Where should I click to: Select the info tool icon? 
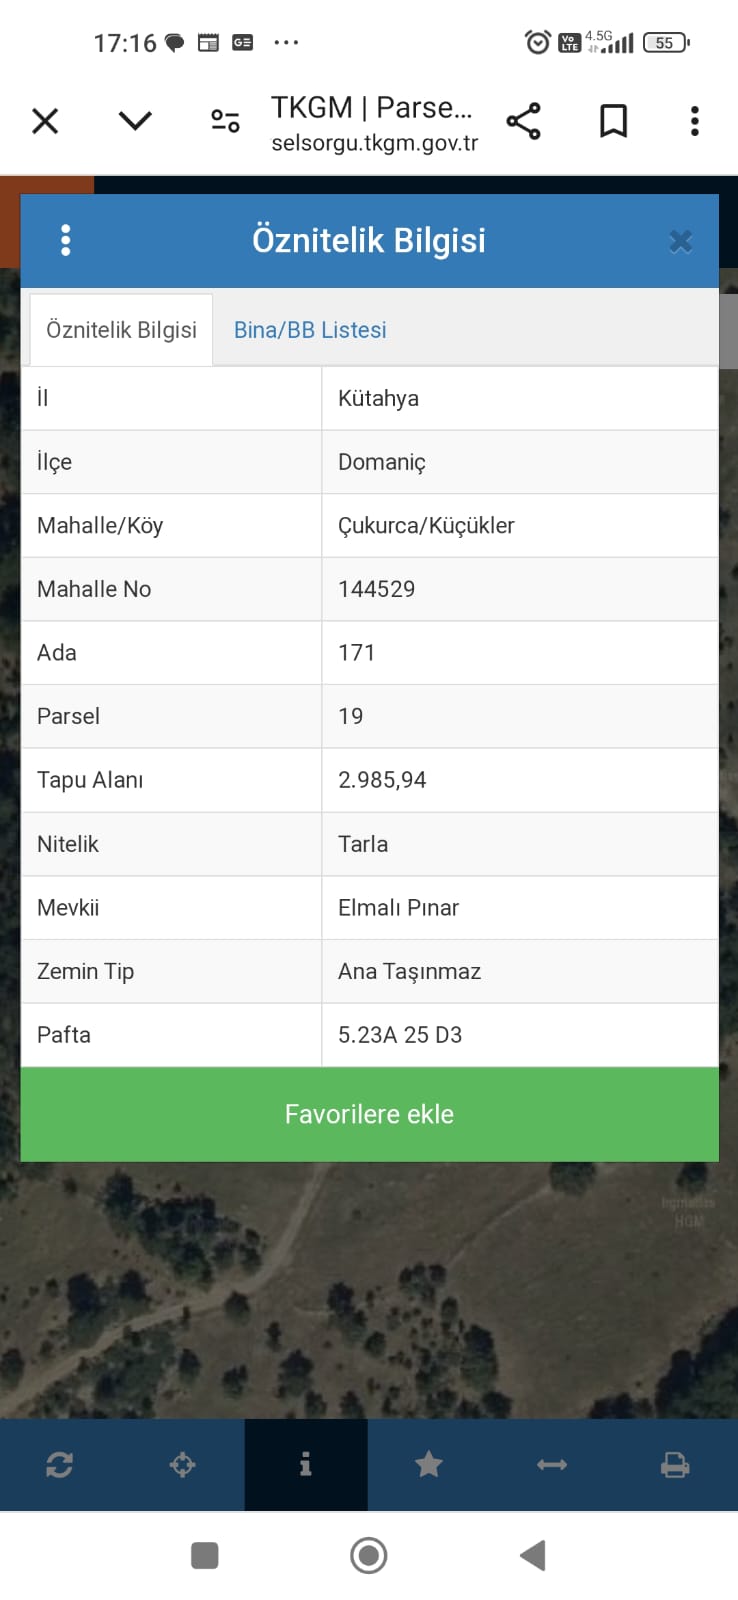[x=306, y=1465]
